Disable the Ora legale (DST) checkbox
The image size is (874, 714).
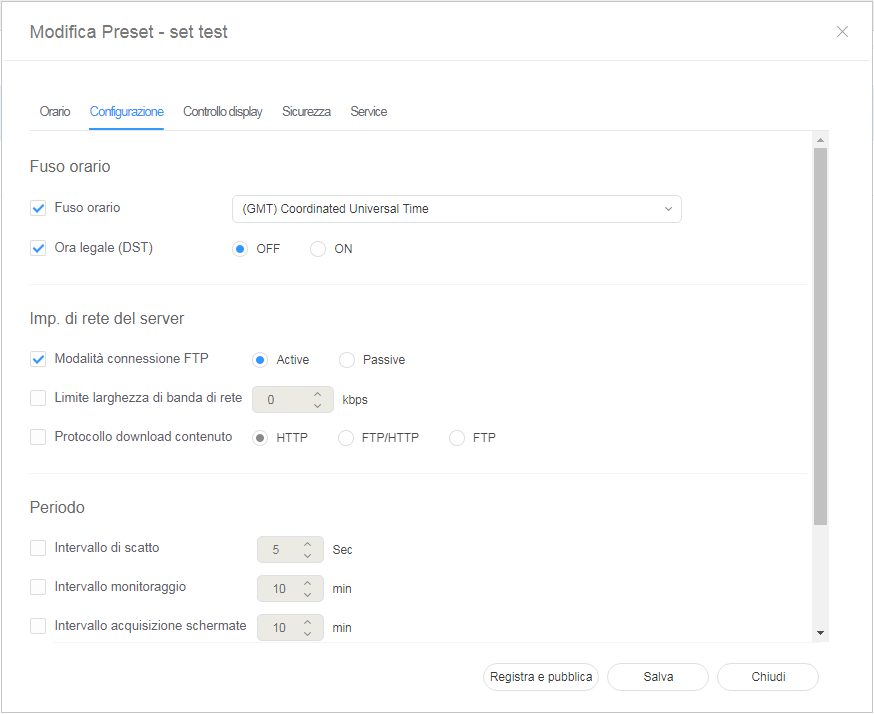[39, 248]
